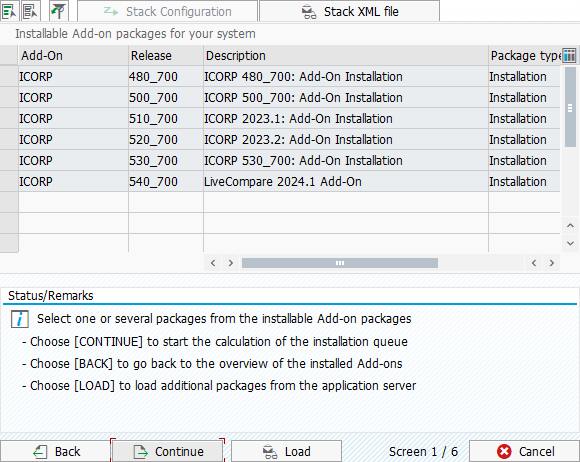Open the Stack XML file option
580x462 pixels.
point(350,11)
